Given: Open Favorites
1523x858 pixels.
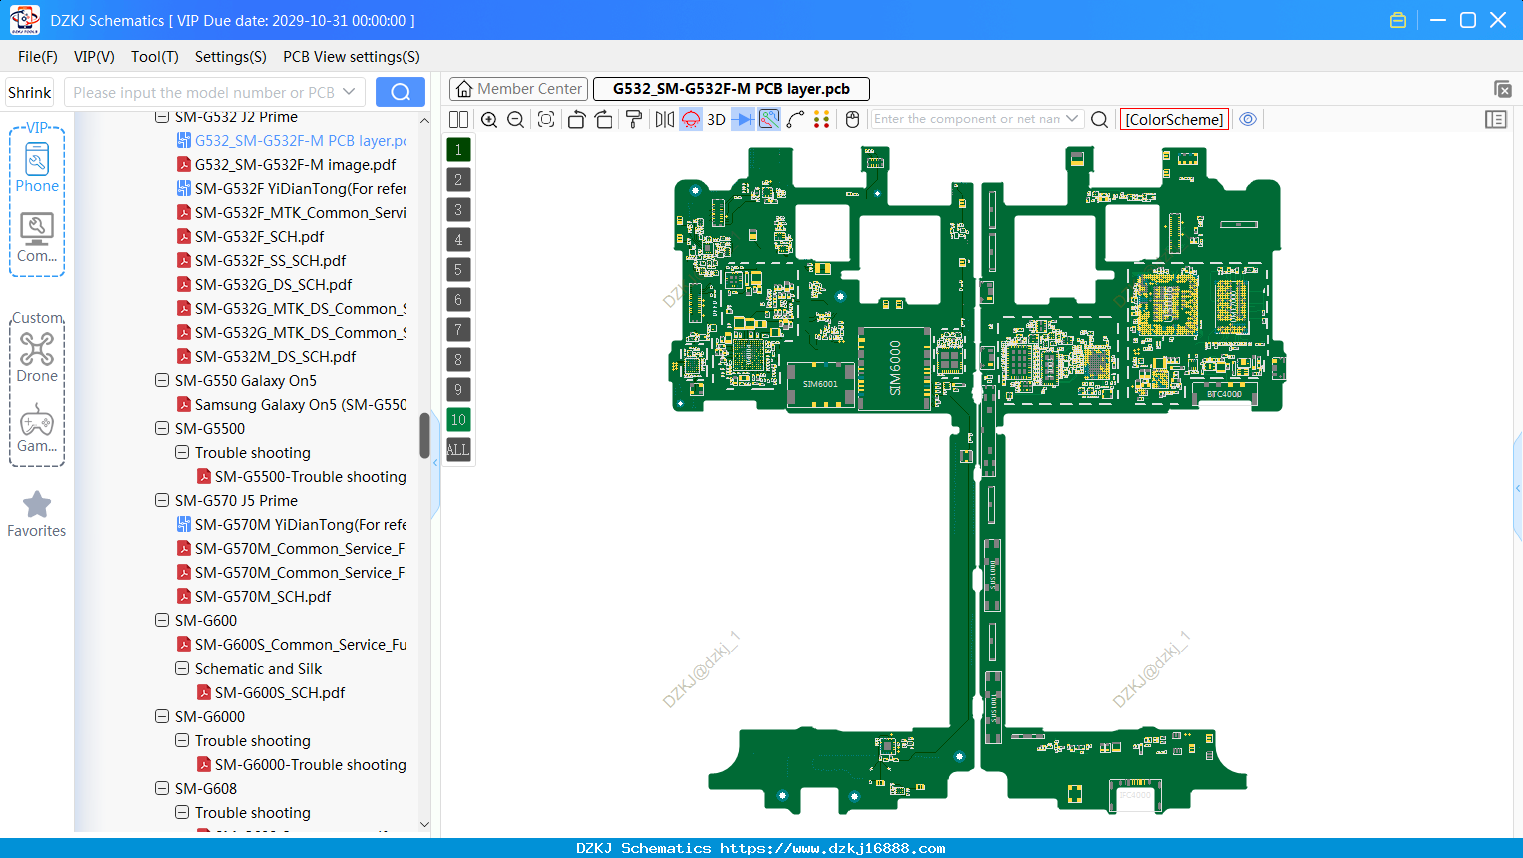Looking at the screenshot, I should click(37, 514).
